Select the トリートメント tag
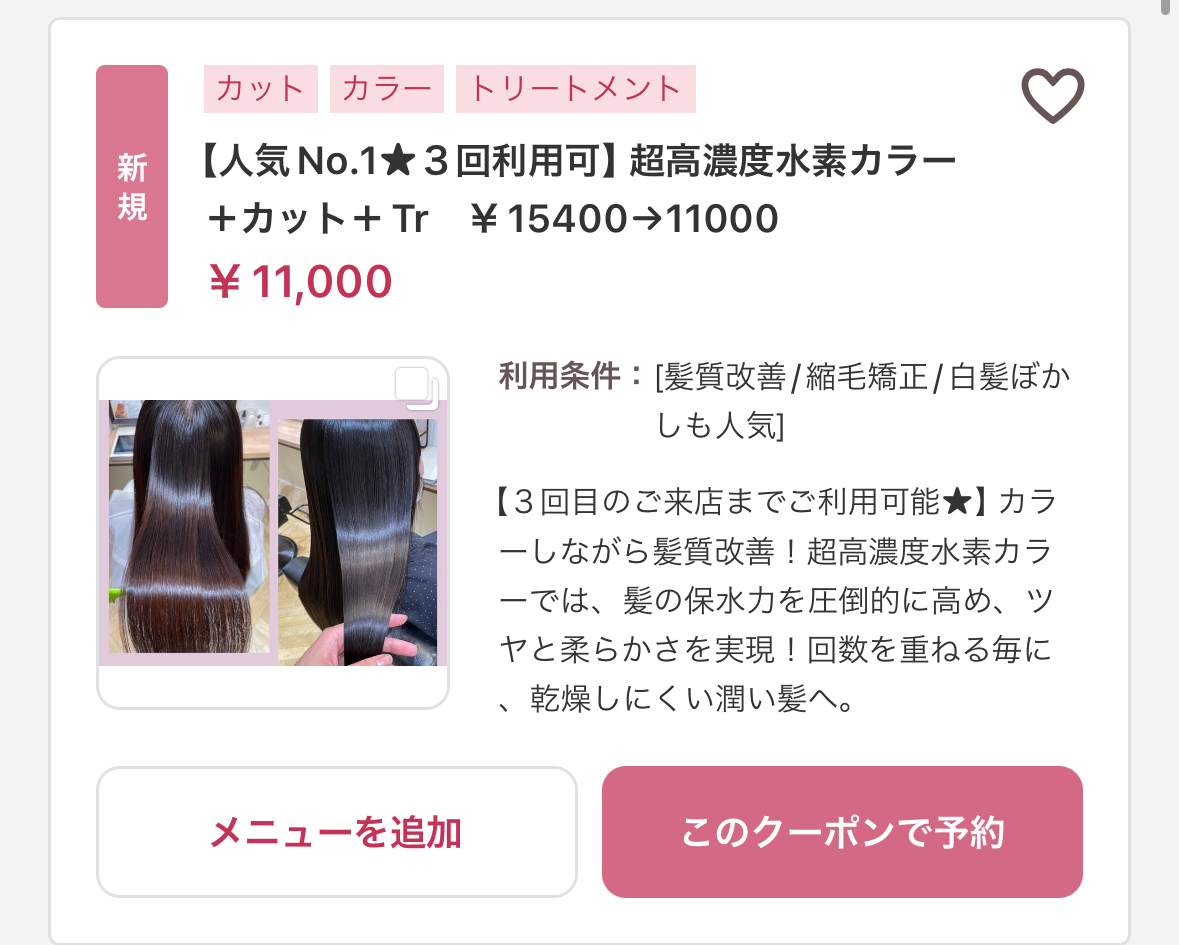 click(575, 89)
